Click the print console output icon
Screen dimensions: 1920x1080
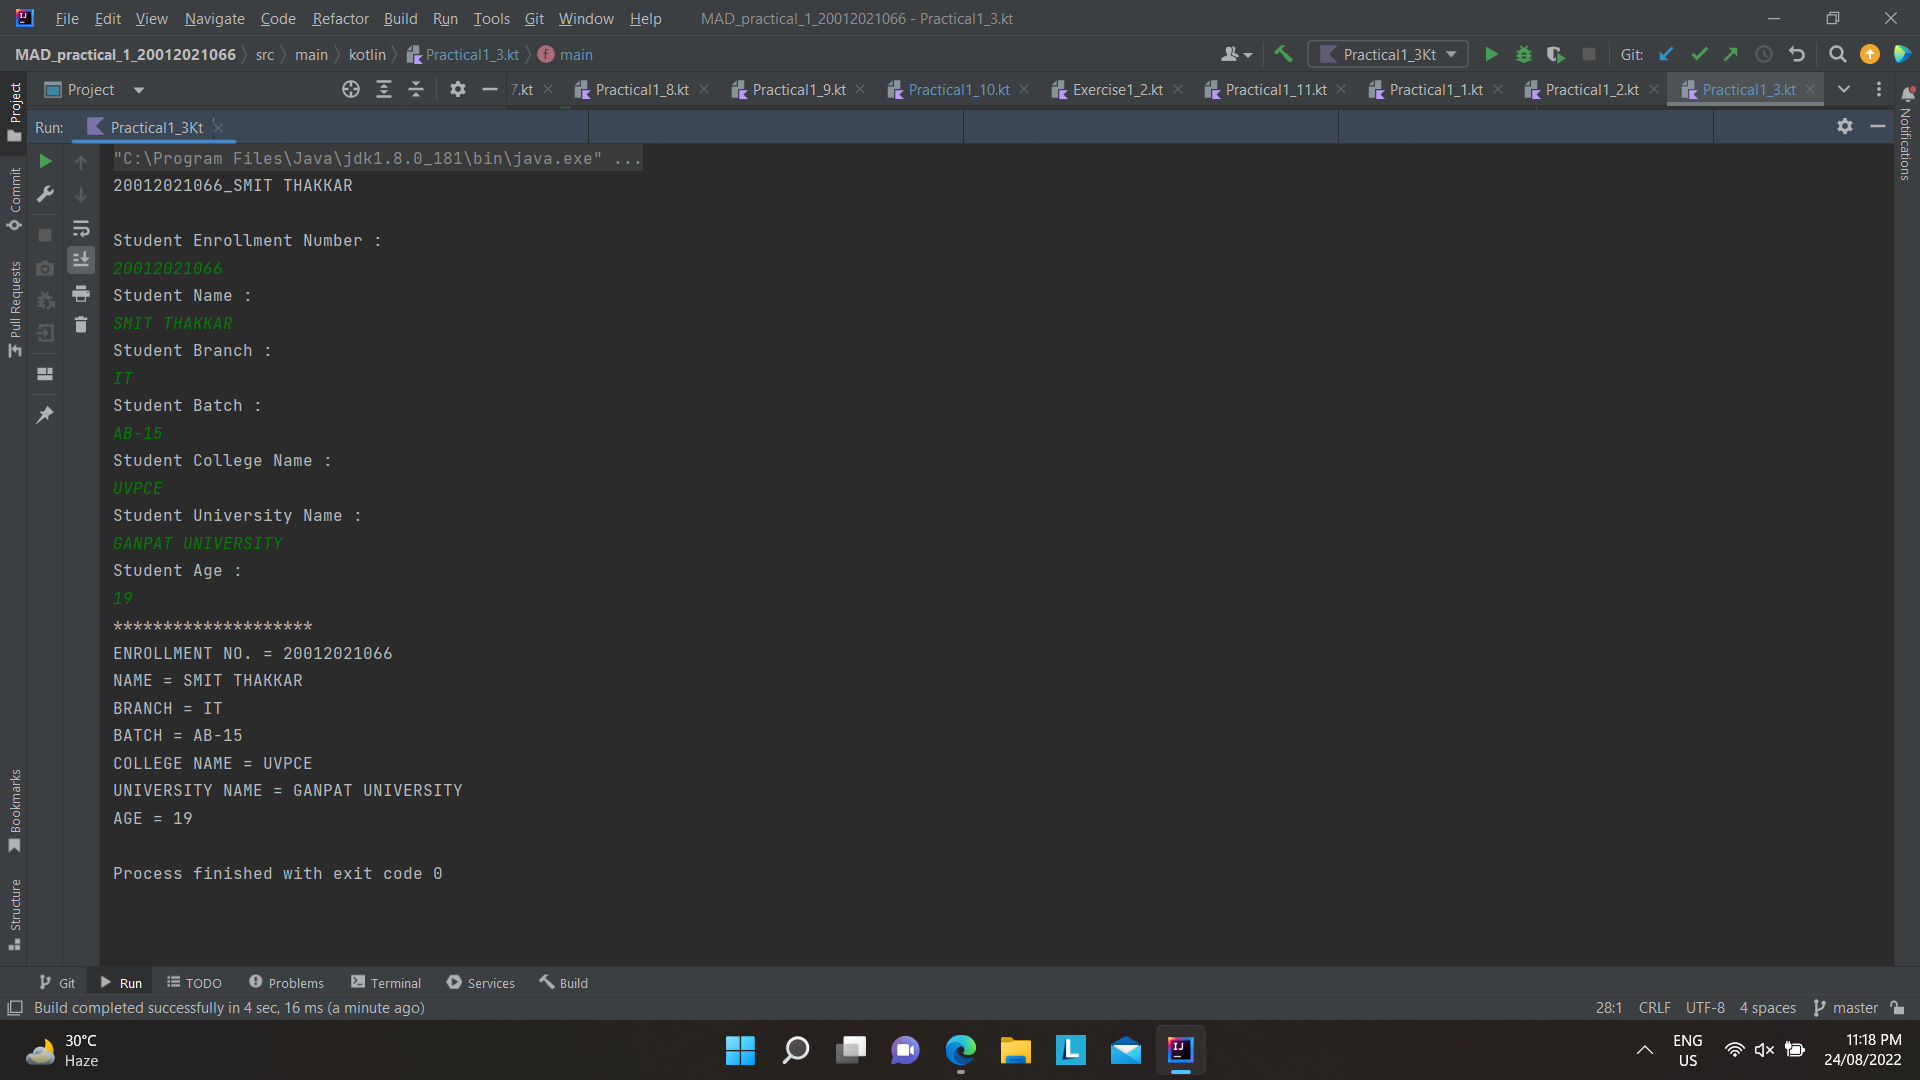pos(81,293)
